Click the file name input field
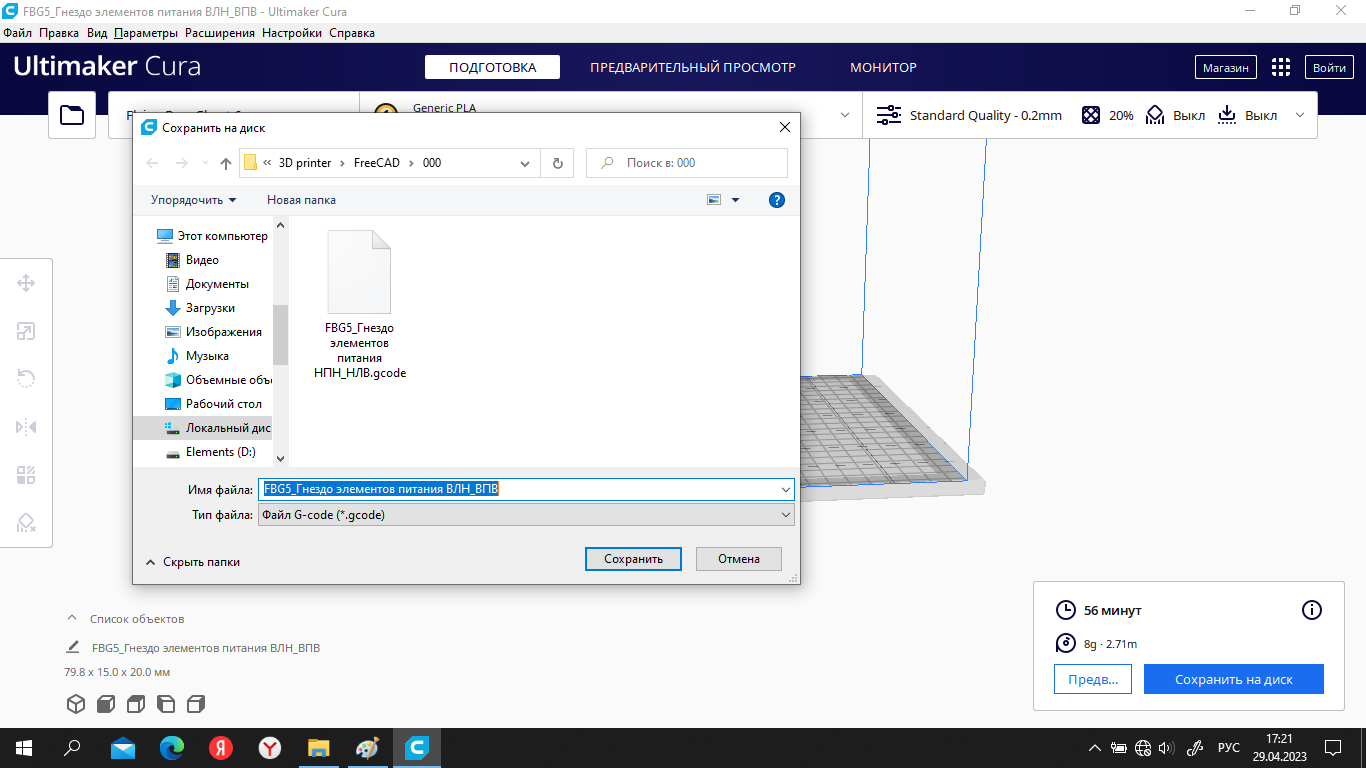Viewport: 1366px width, 768px height. 526,490
